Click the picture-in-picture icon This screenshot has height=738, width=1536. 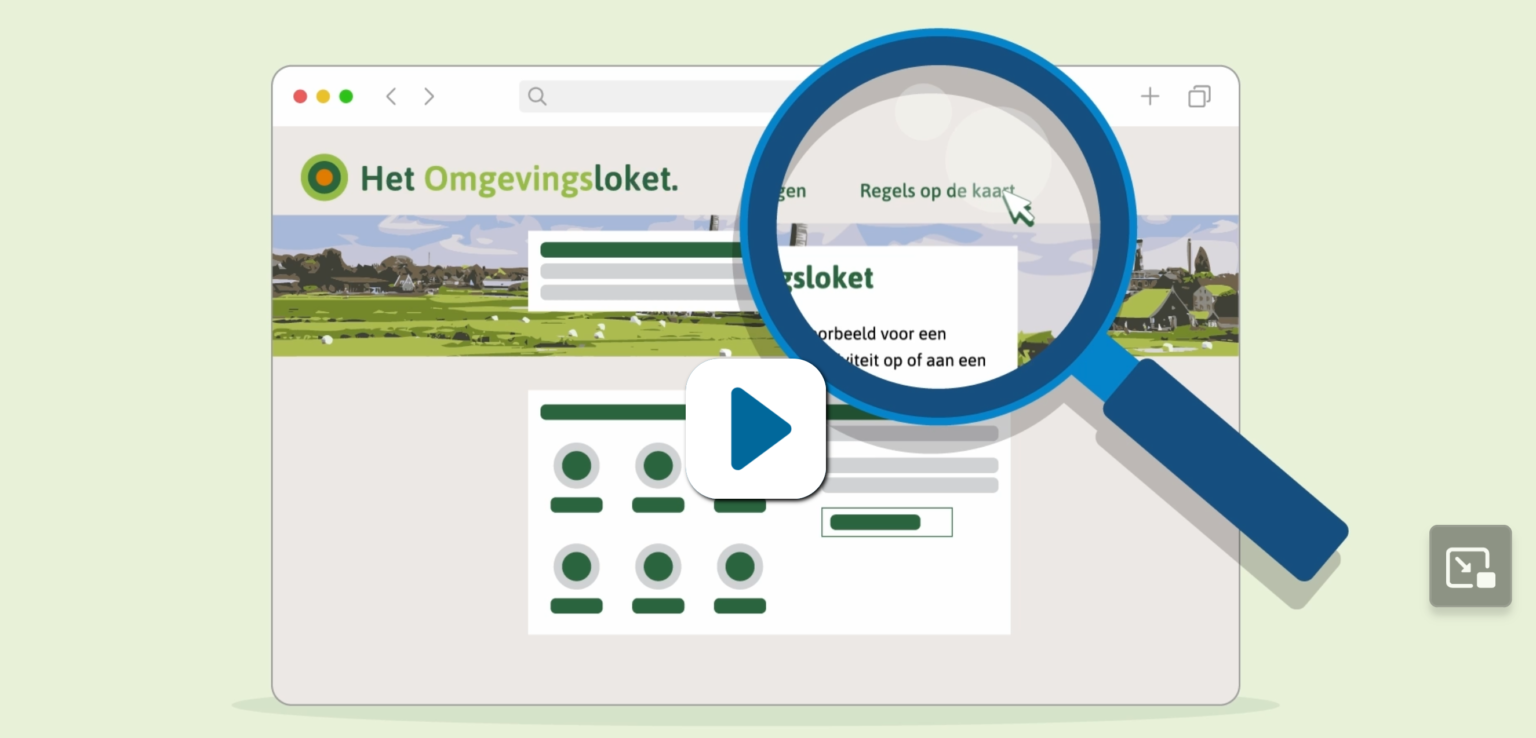pos(1469,566)
